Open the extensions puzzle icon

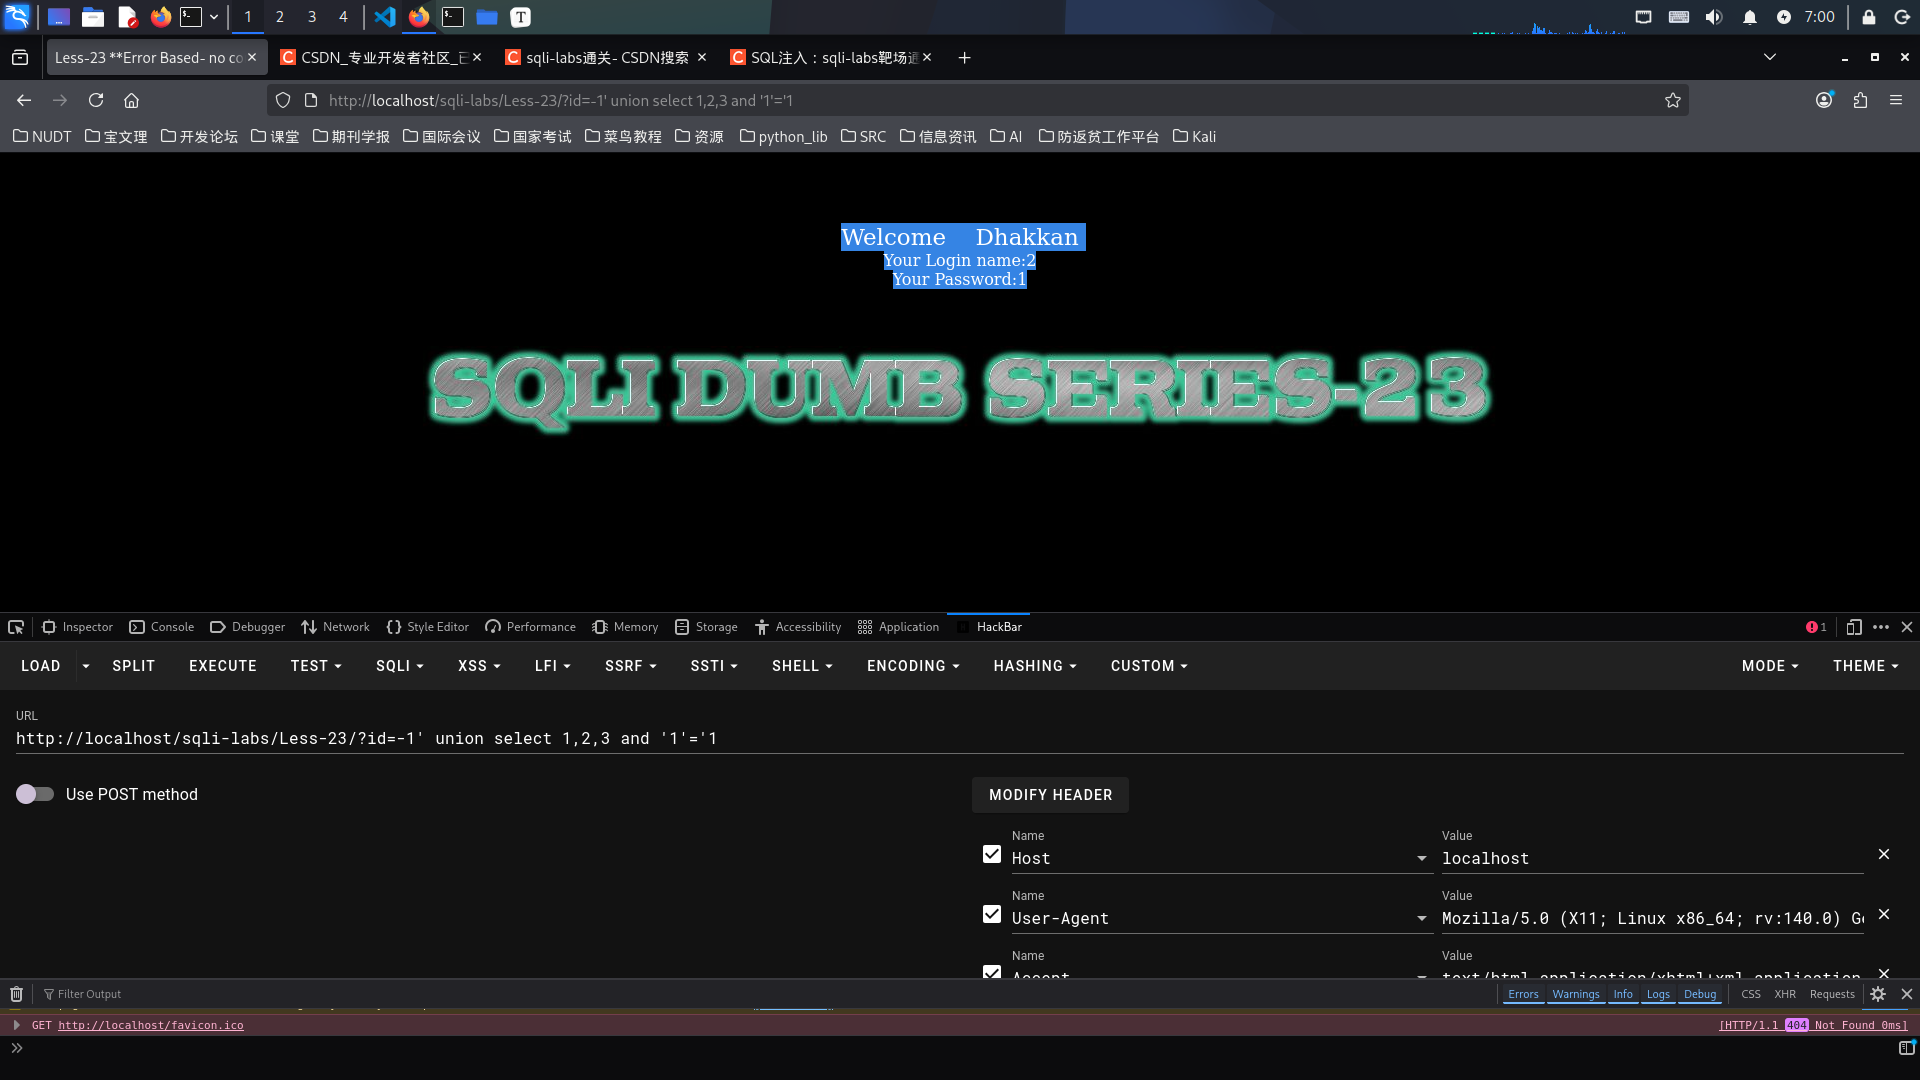pos(1860,100)
